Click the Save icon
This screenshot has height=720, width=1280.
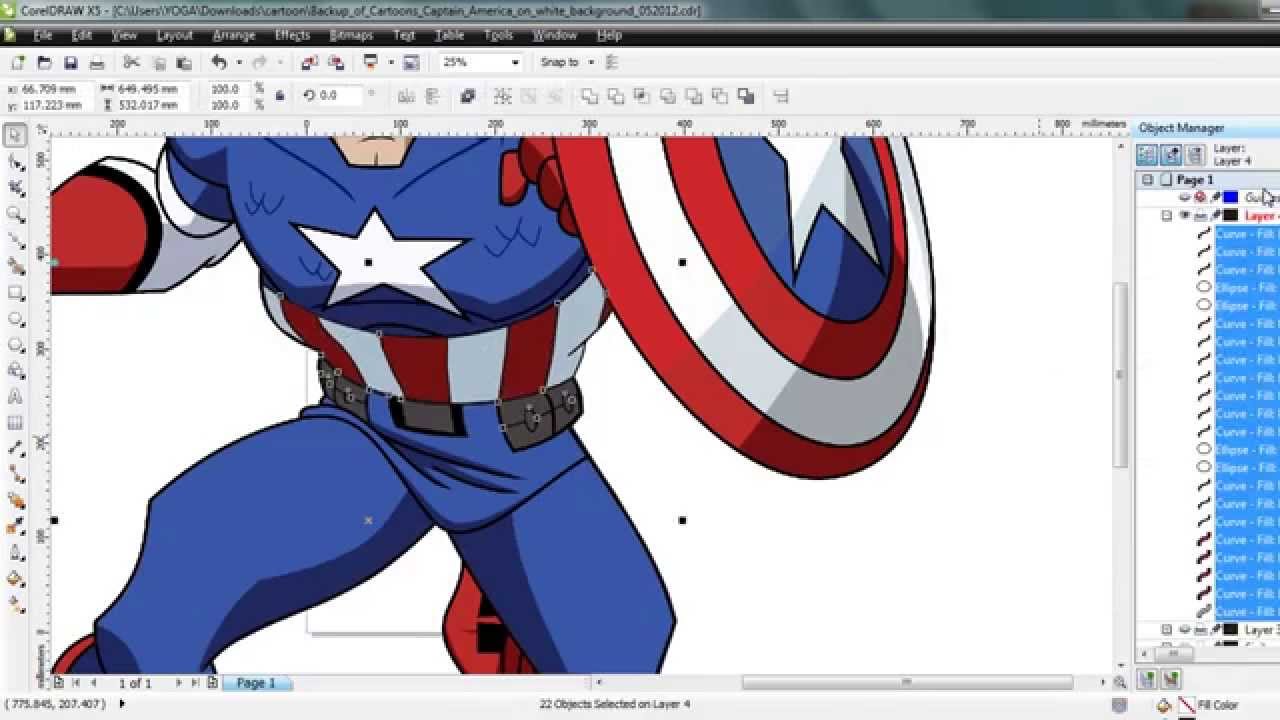[70, 62]
